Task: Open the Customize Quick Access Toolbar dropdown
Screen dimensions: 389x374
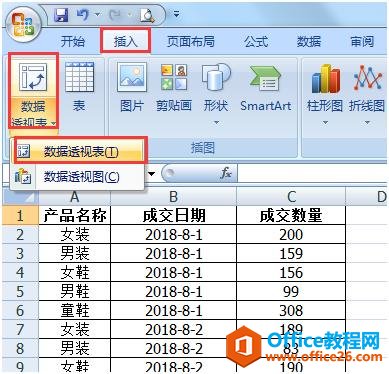Action: pos(176,14)
